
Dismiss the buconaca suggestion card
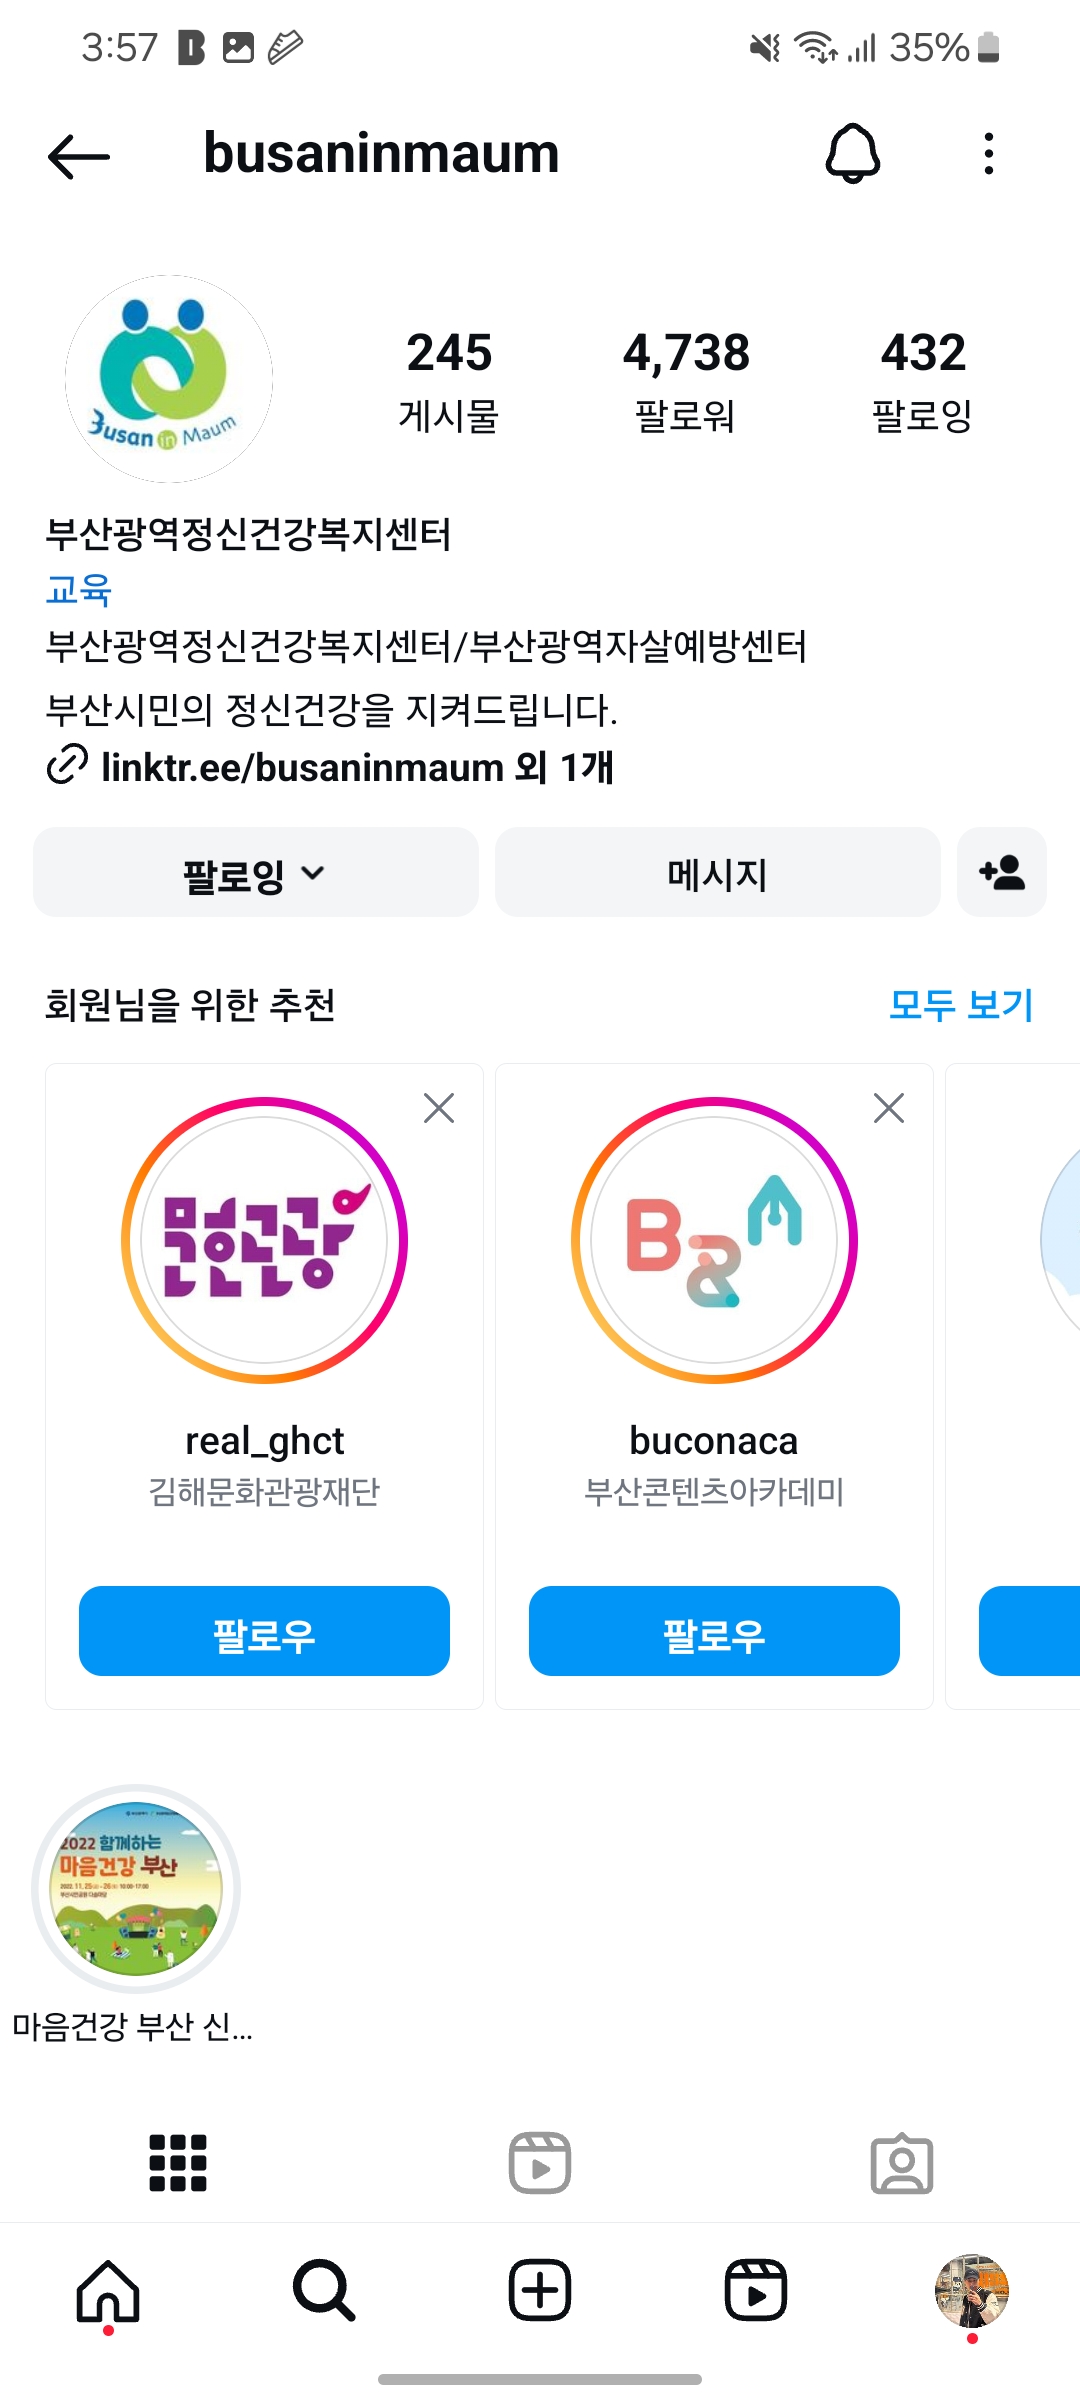(889, 1108)
